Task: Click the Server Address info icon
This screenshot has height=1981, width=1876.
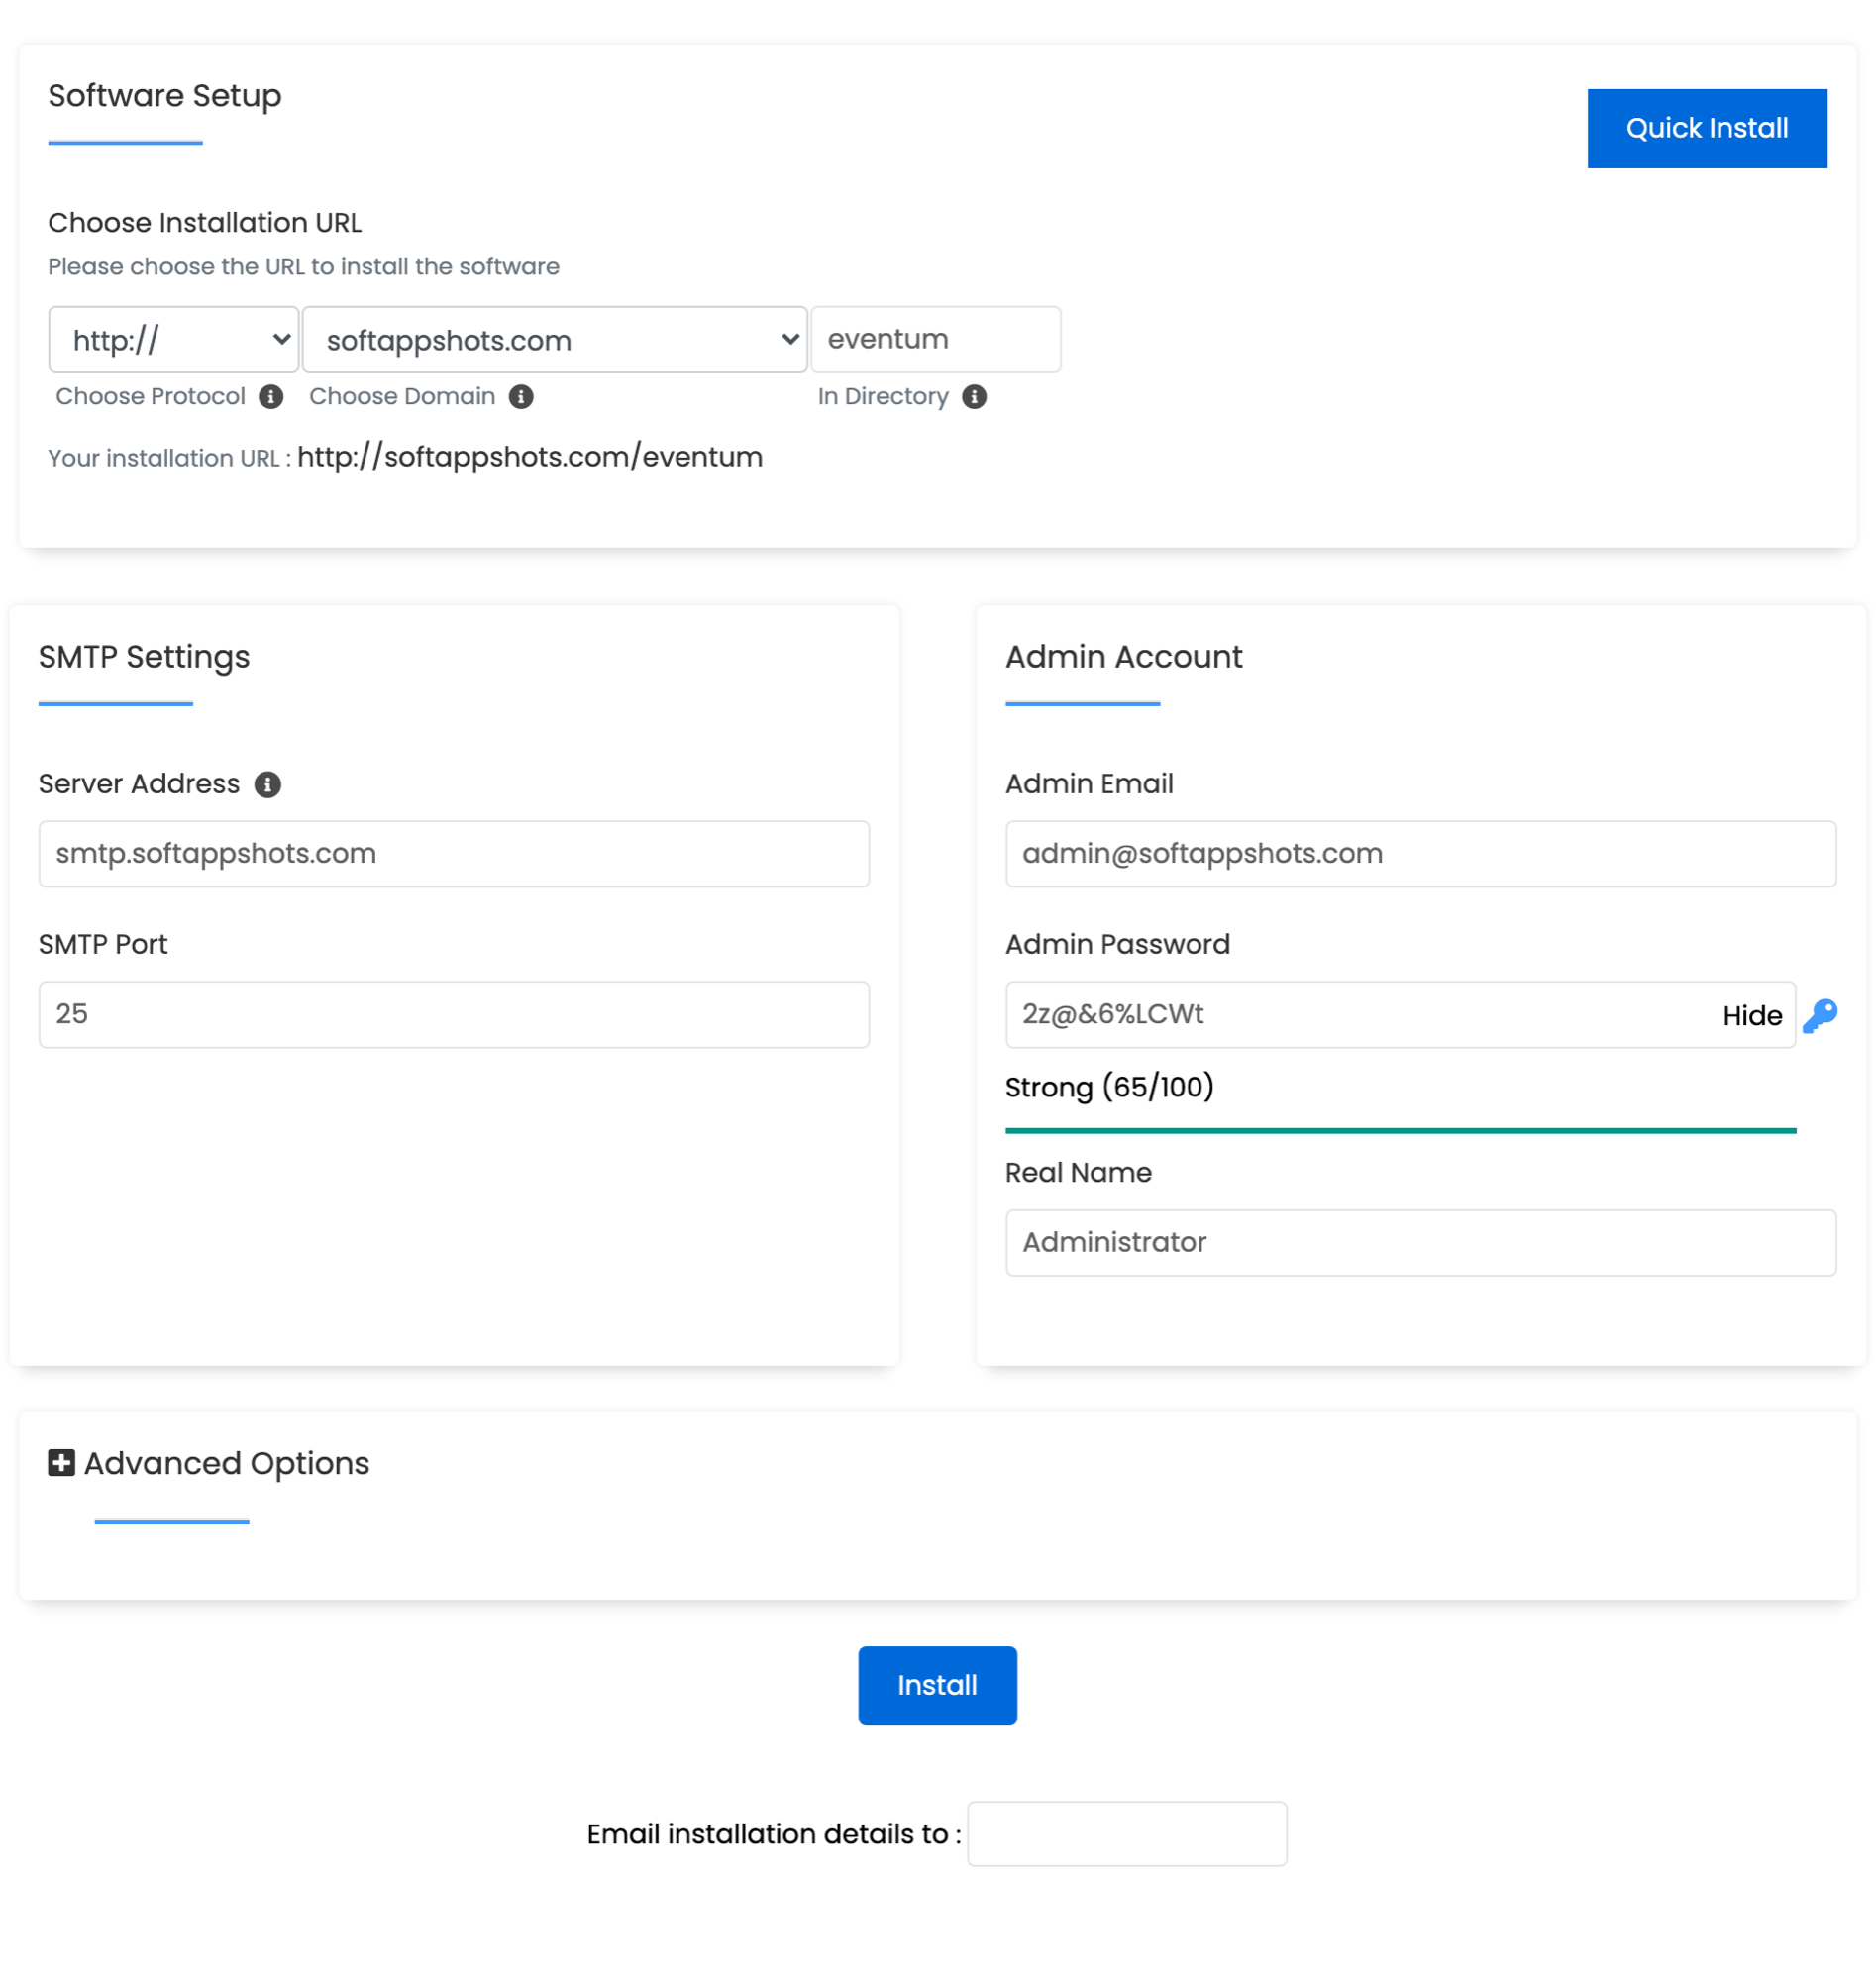Action: coord(267,784)
